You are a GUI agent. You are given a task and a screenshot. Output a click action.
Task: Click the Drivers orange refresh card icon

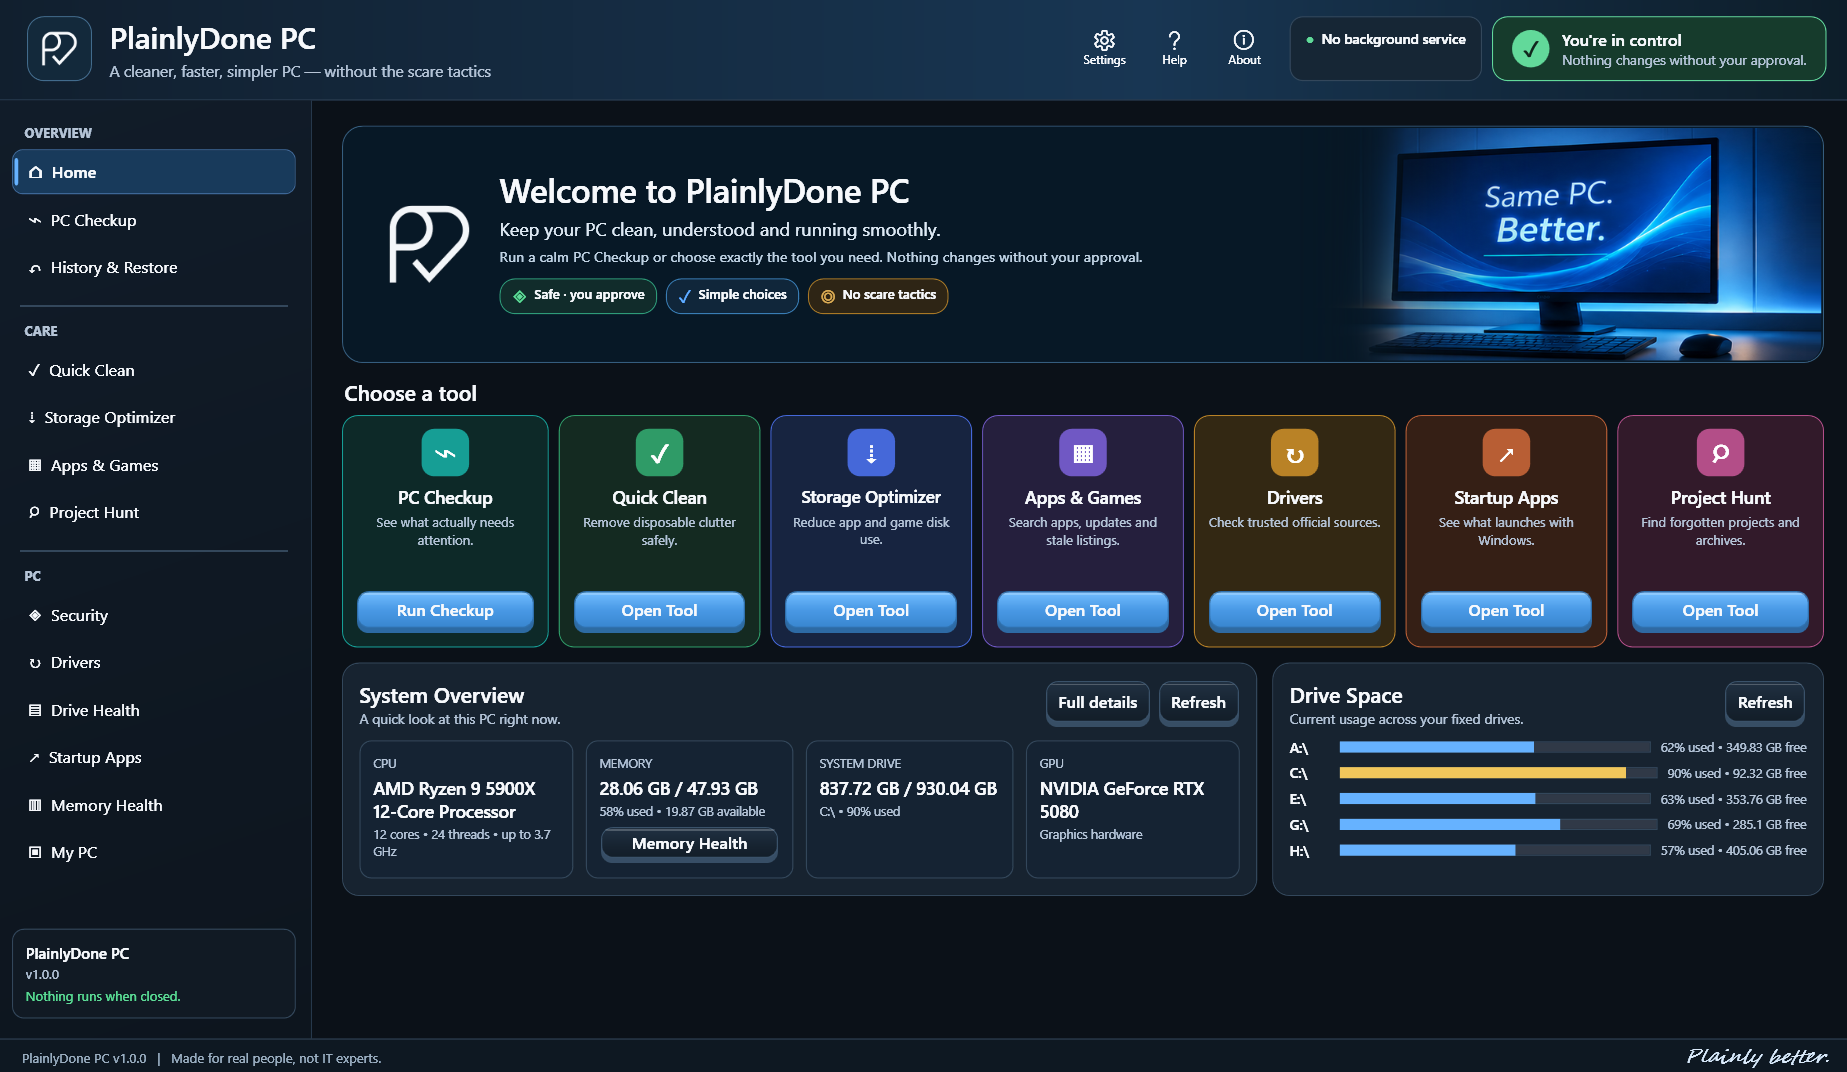(1295, 453)
